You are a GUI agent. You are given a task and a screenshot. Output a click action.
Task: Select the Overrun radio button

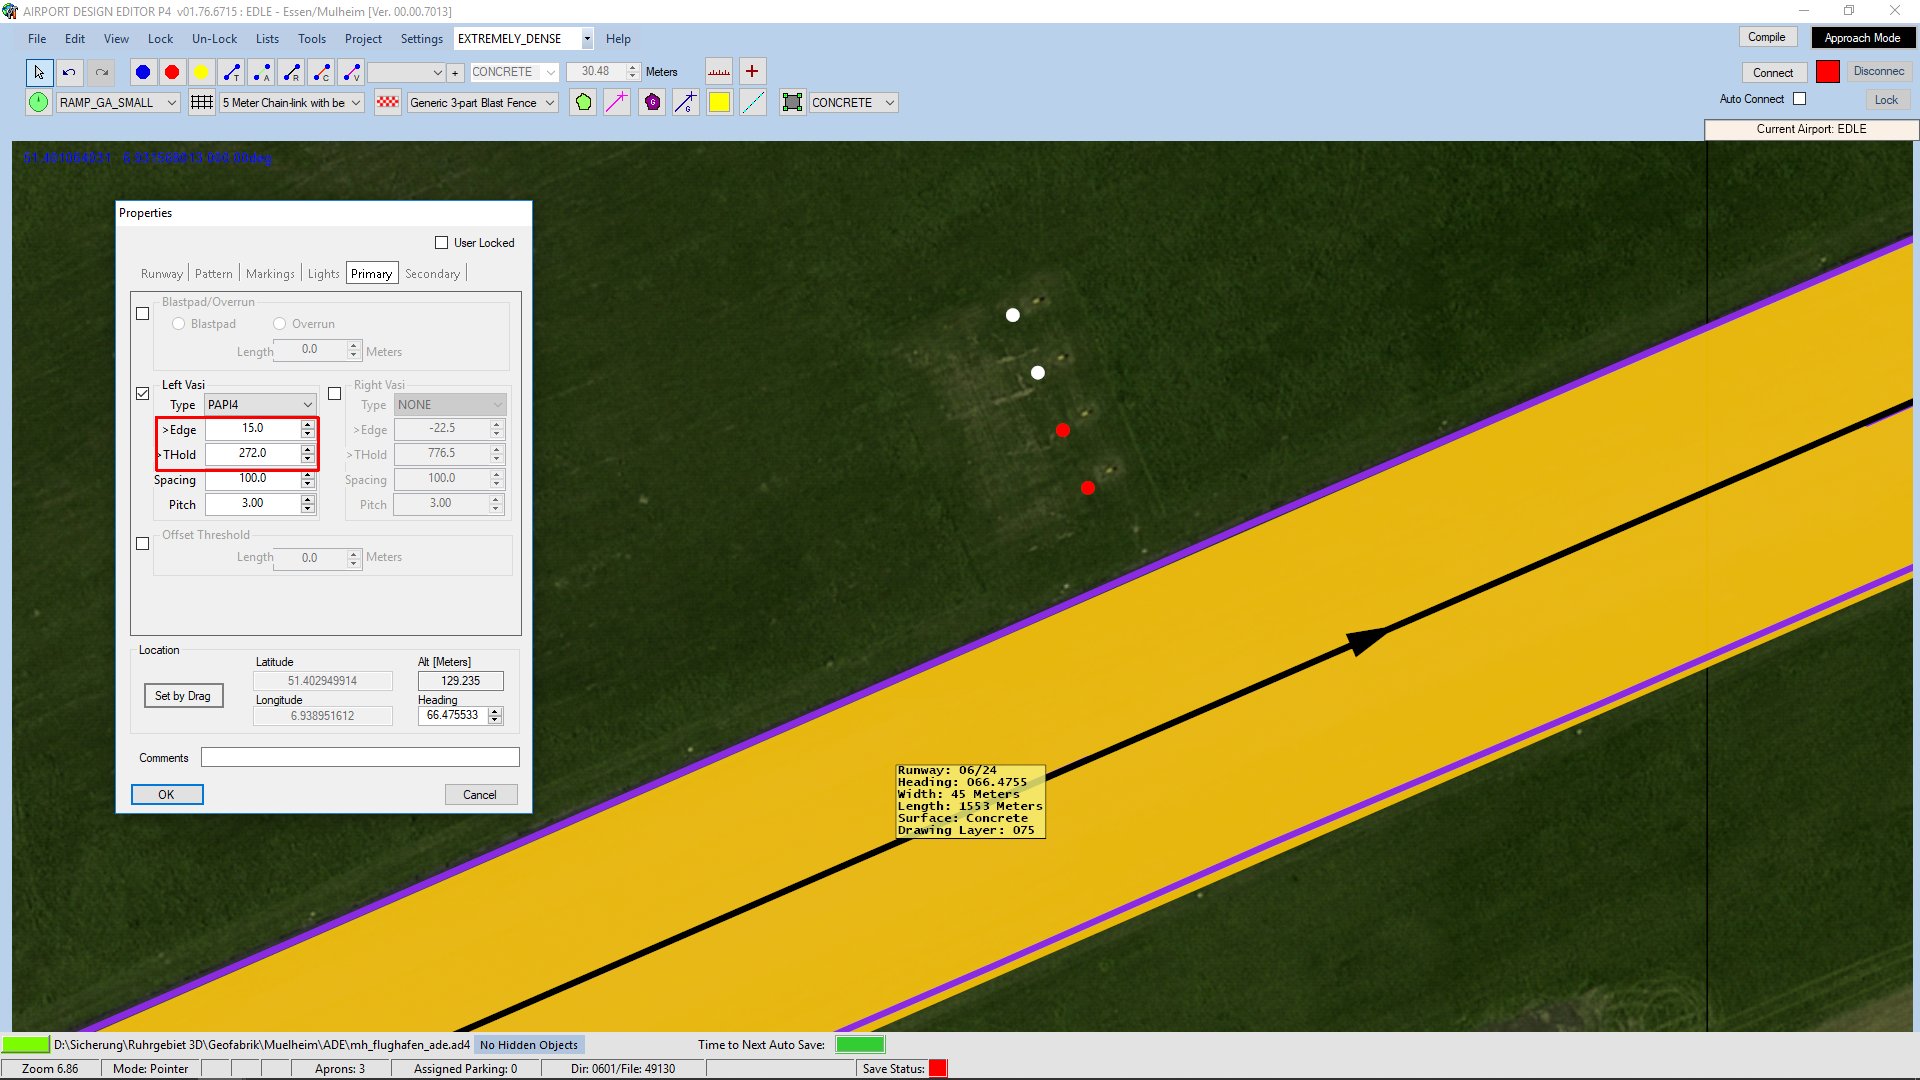(280, 324)
